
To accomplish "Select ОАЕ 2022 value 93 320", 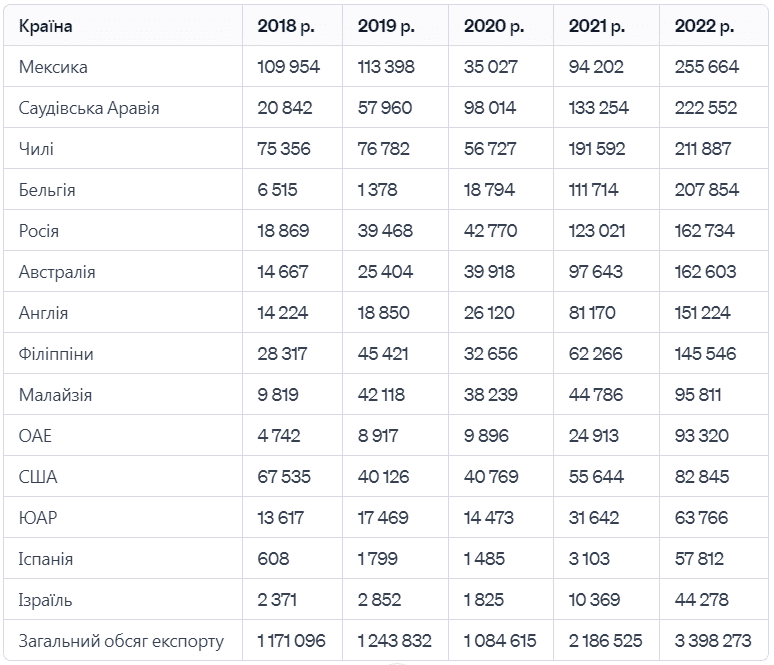I will pos(702,435).
